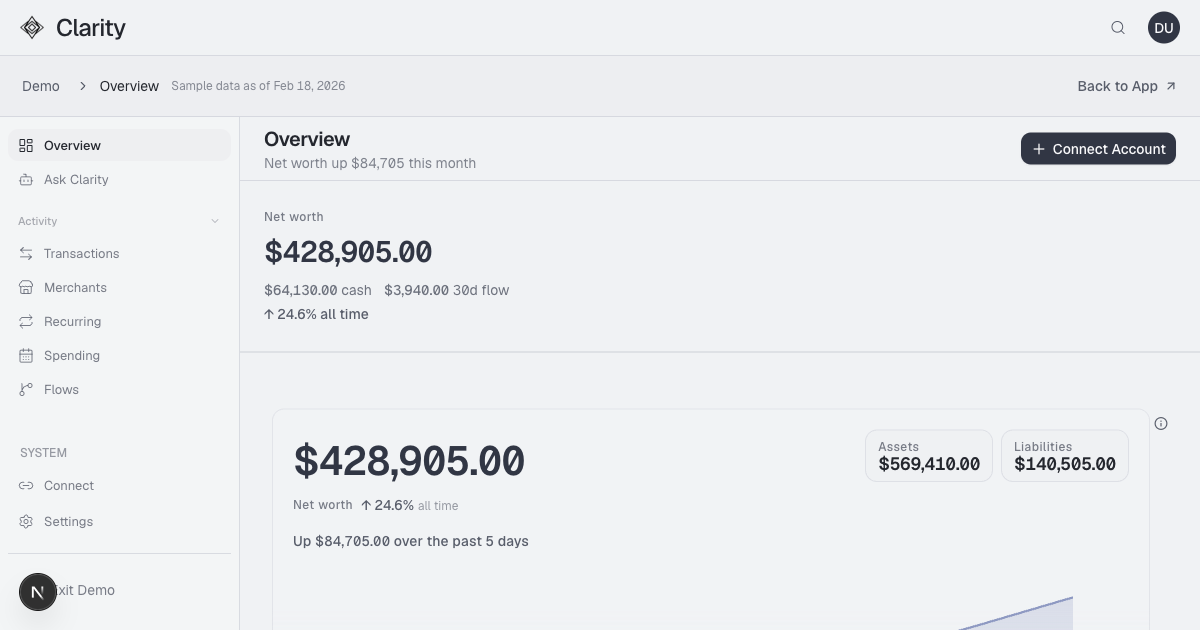Click the info icon beside net worth card
Image resolution: width=1200 pixels, height=630 pixels.
pyautogui.click(x=1161, y=423)
